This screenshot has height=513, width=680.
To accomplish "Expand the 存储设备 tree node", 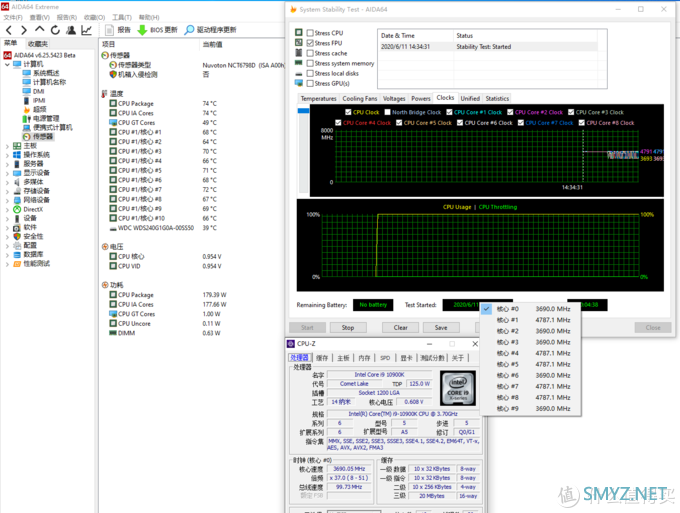I will [7, 192].
